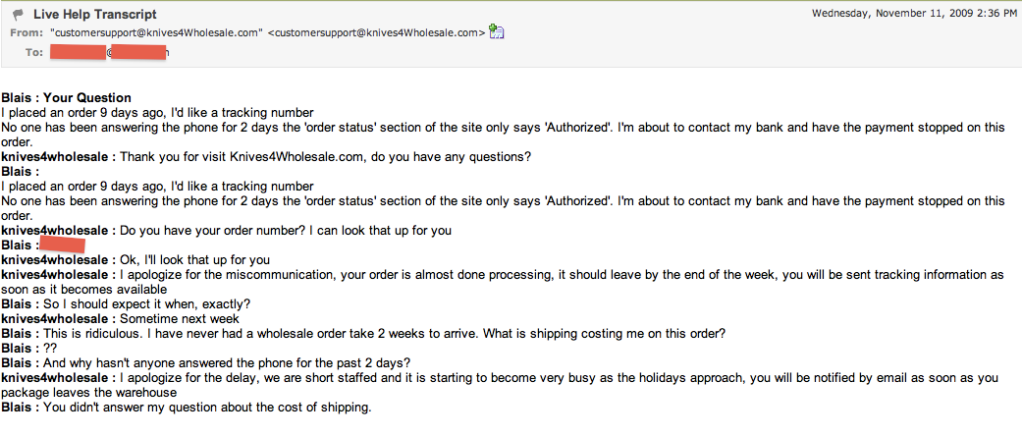Click the redacted order number after Blais

pyautogui.click(x=62, y=245)
